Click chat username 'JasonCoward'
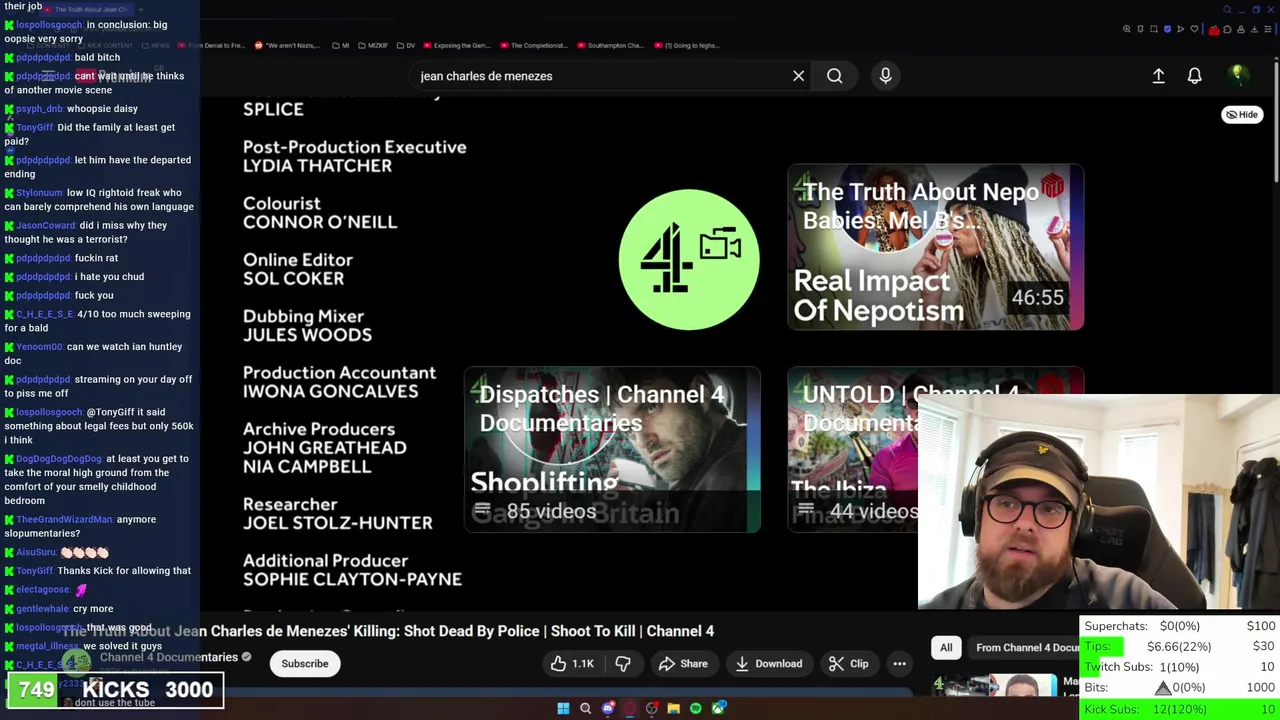 pos(46,225)
